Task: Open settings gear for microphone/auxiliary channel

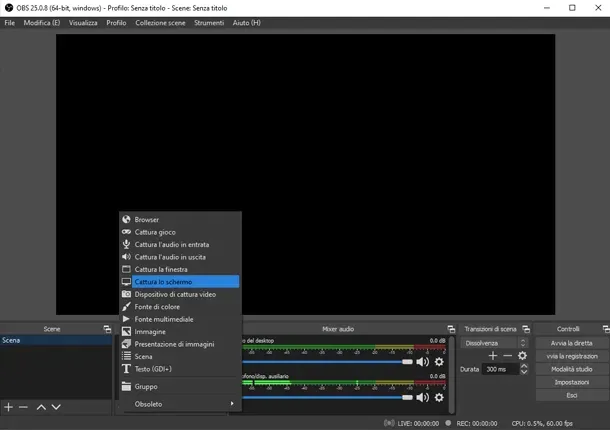Action: 438,397
